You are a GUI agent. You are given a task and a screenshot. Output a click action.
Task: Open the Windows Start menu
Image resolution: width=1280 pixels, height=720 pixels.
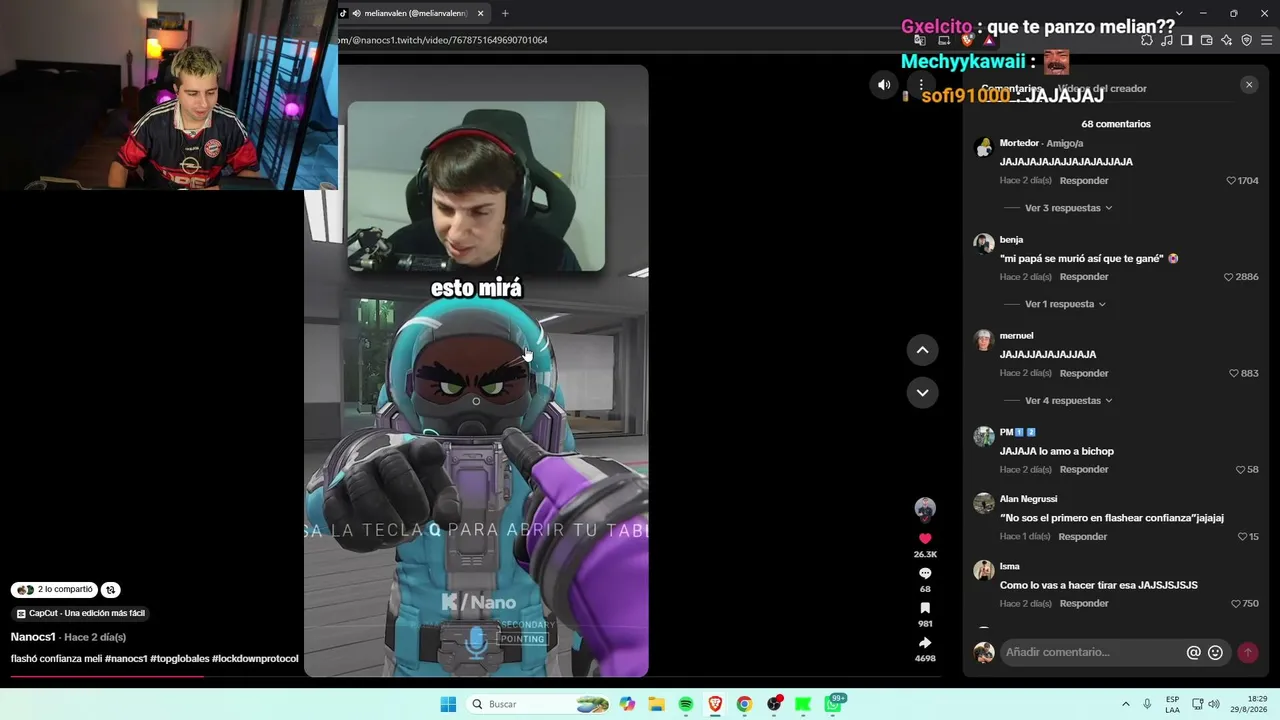pyautogui.click(x=448, y=704)
